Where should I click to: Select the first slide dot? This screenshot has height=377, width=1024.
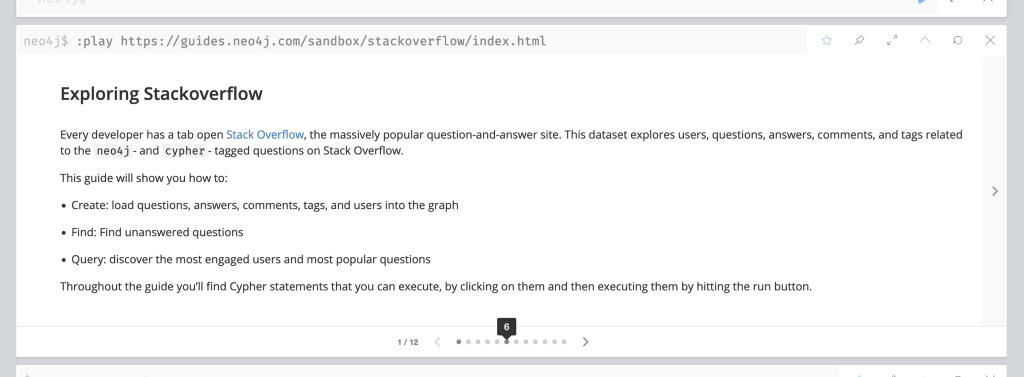tap(458, 342)
